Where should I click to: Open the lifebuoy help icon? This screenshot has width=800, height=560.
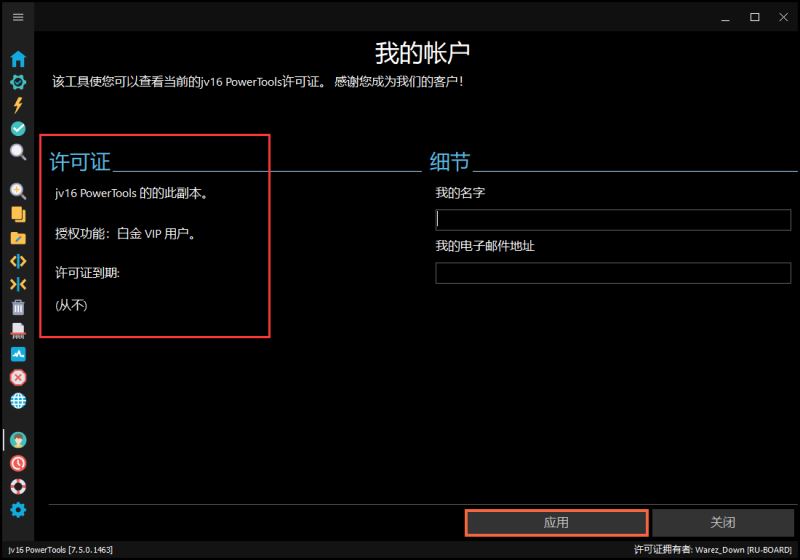coord(18,487)
